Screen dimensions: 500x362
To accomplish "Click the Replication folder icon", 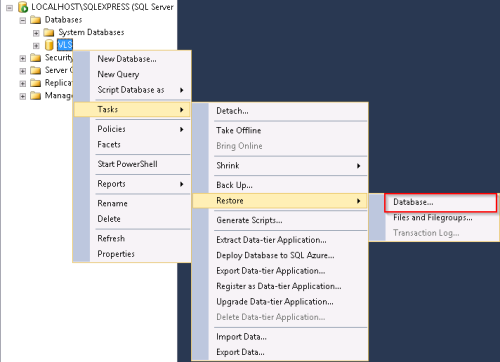I will click(x=35, y=83).
